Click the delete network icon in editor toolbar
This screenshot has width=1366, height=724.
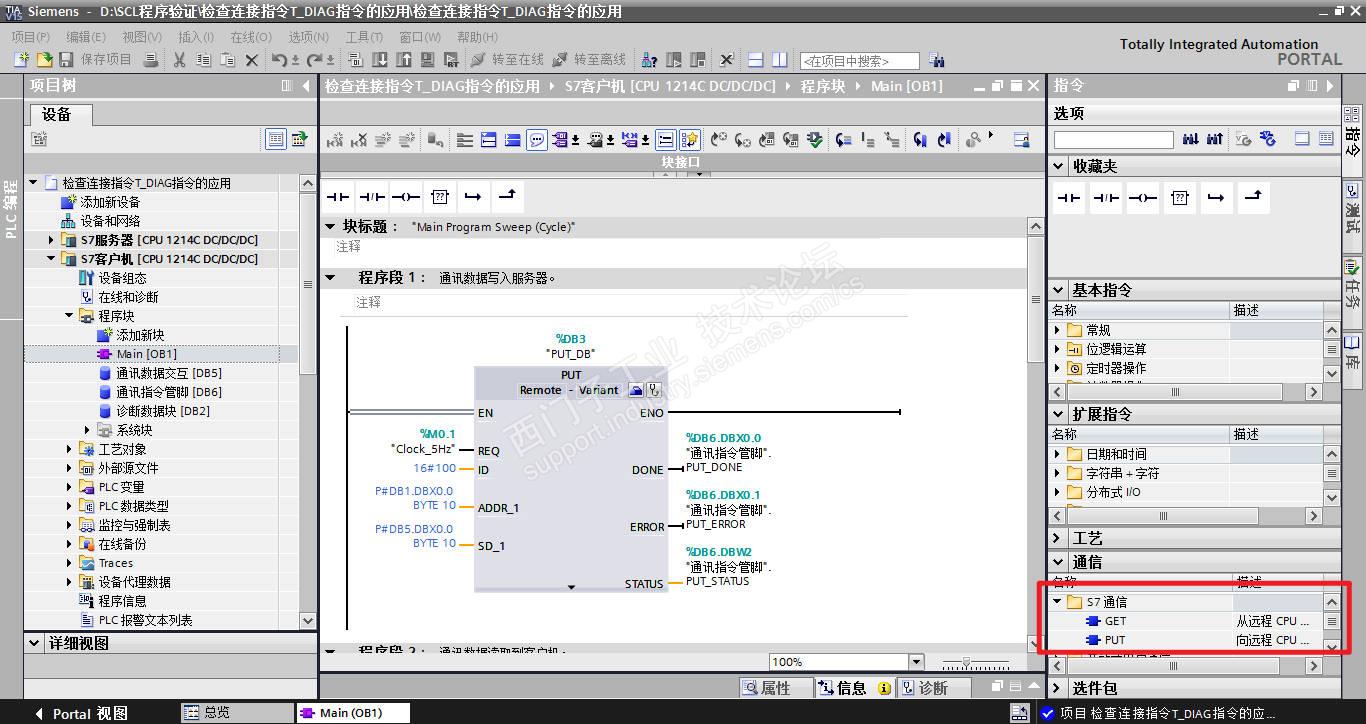(x=358, y=140)
